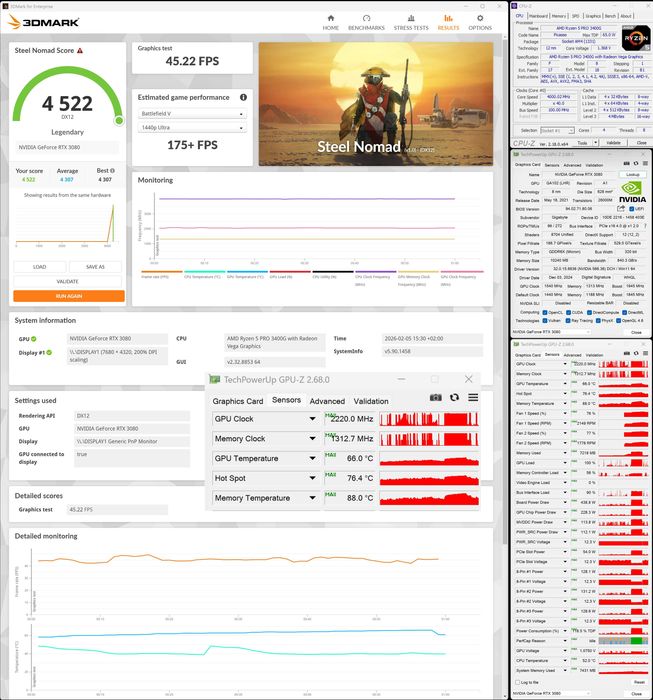Switch to the Mainboard tab in CPU-Z
The width and height of the screenshot is (653, 700).
click(538, 16)
